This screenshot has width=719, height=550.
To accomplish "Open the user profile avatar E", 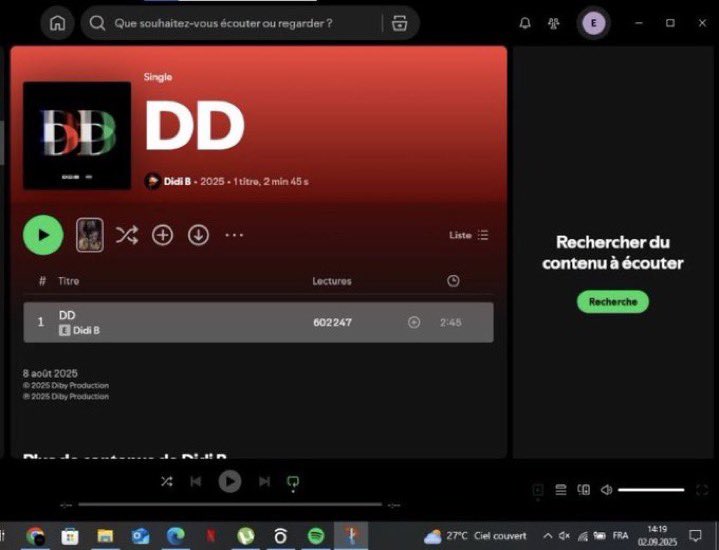I will 593,23.
